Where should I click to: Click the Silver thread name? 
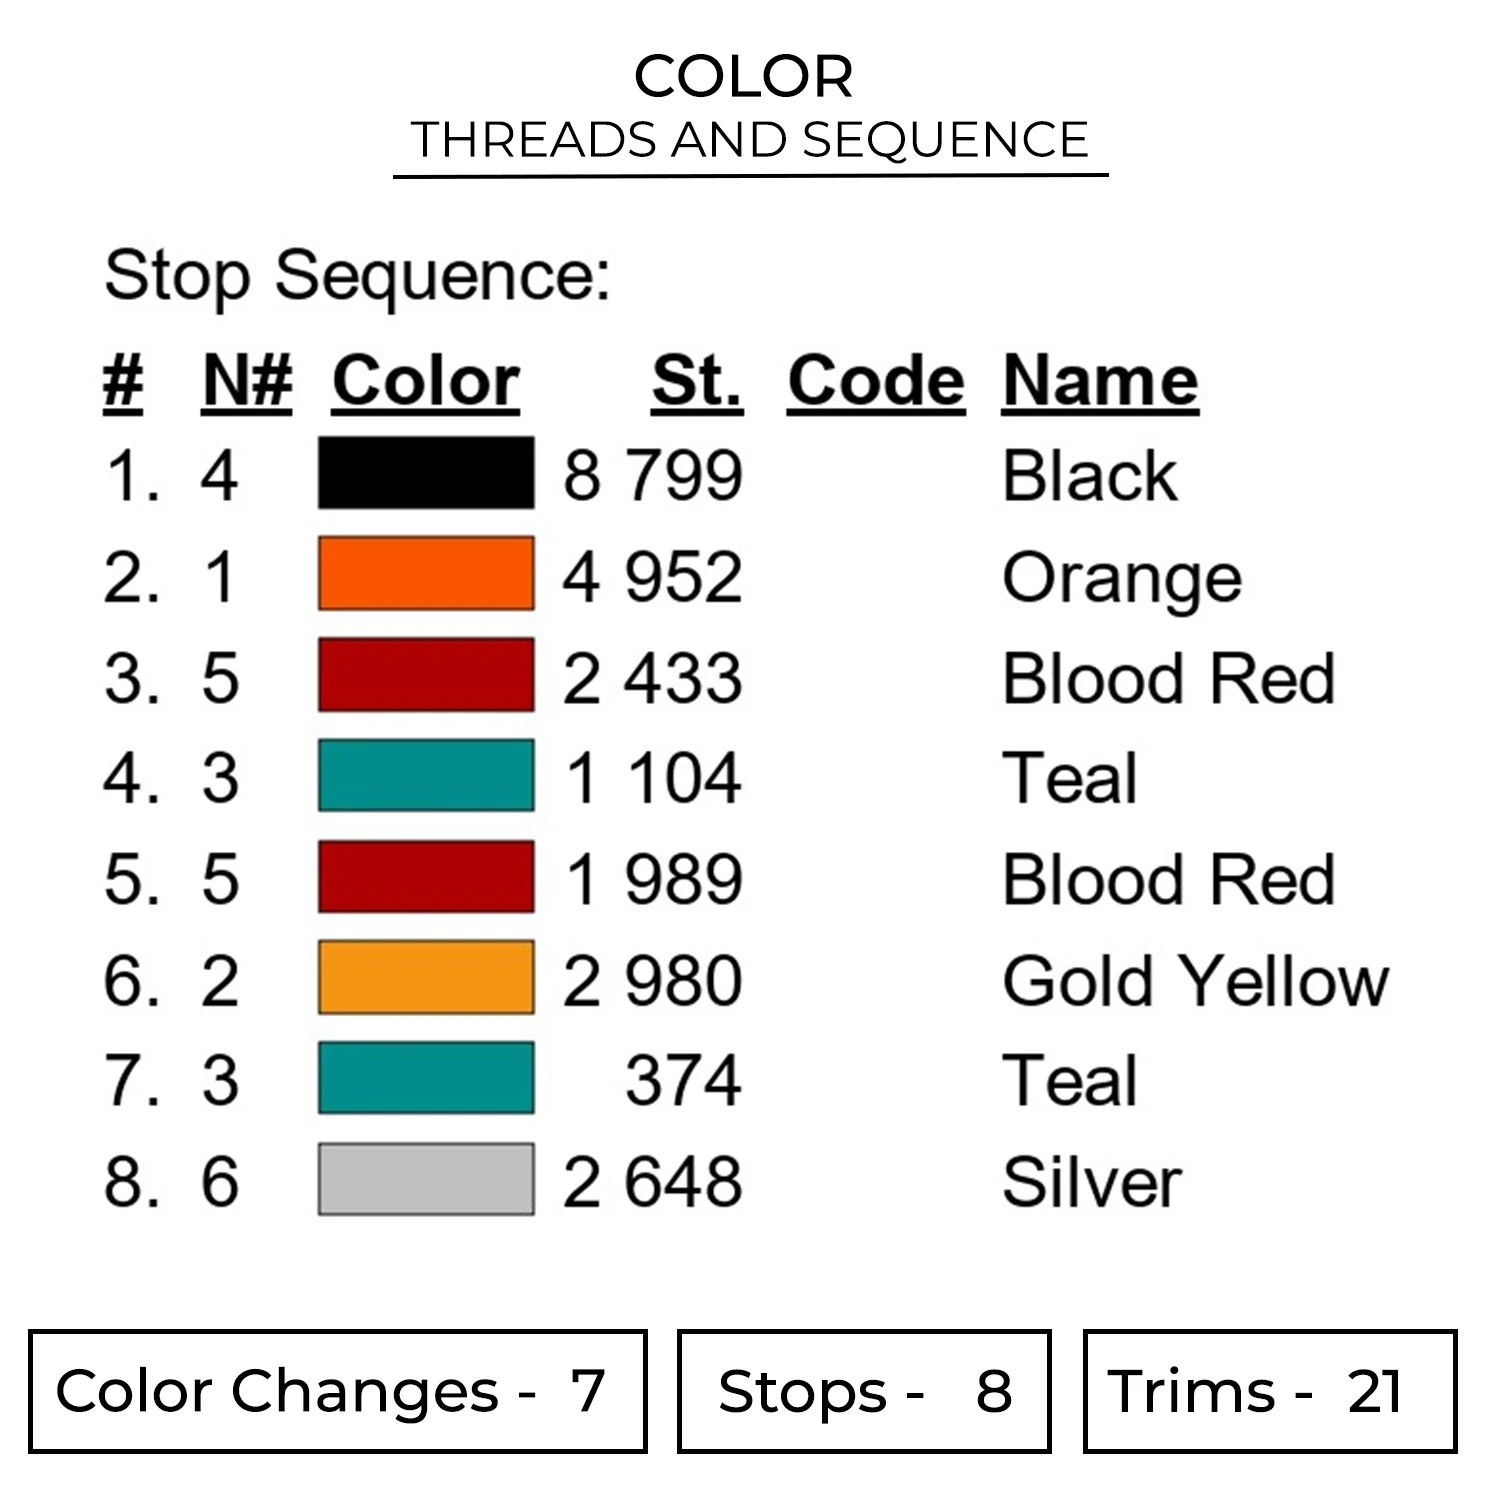[x=1092, y=1182]
